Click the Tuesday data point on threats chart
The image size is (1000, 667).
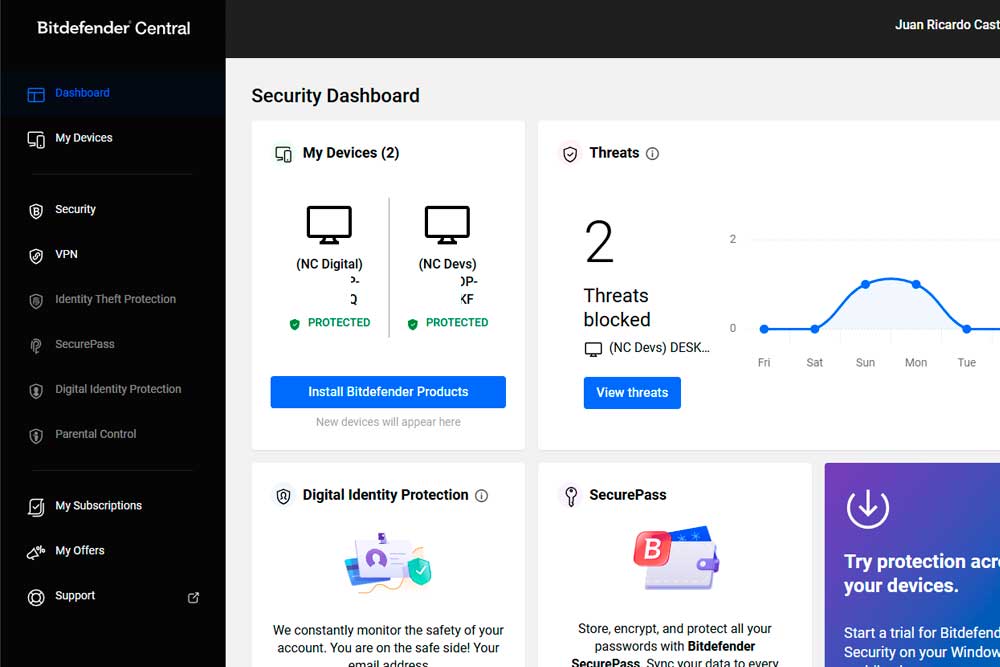tap(966, 329)
